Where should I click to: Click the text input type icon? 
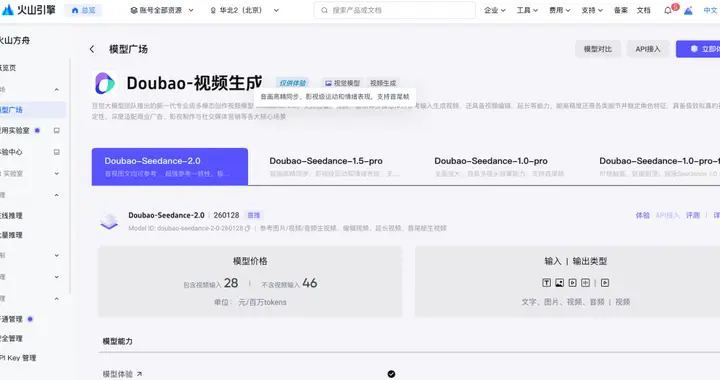coord(546,283)
